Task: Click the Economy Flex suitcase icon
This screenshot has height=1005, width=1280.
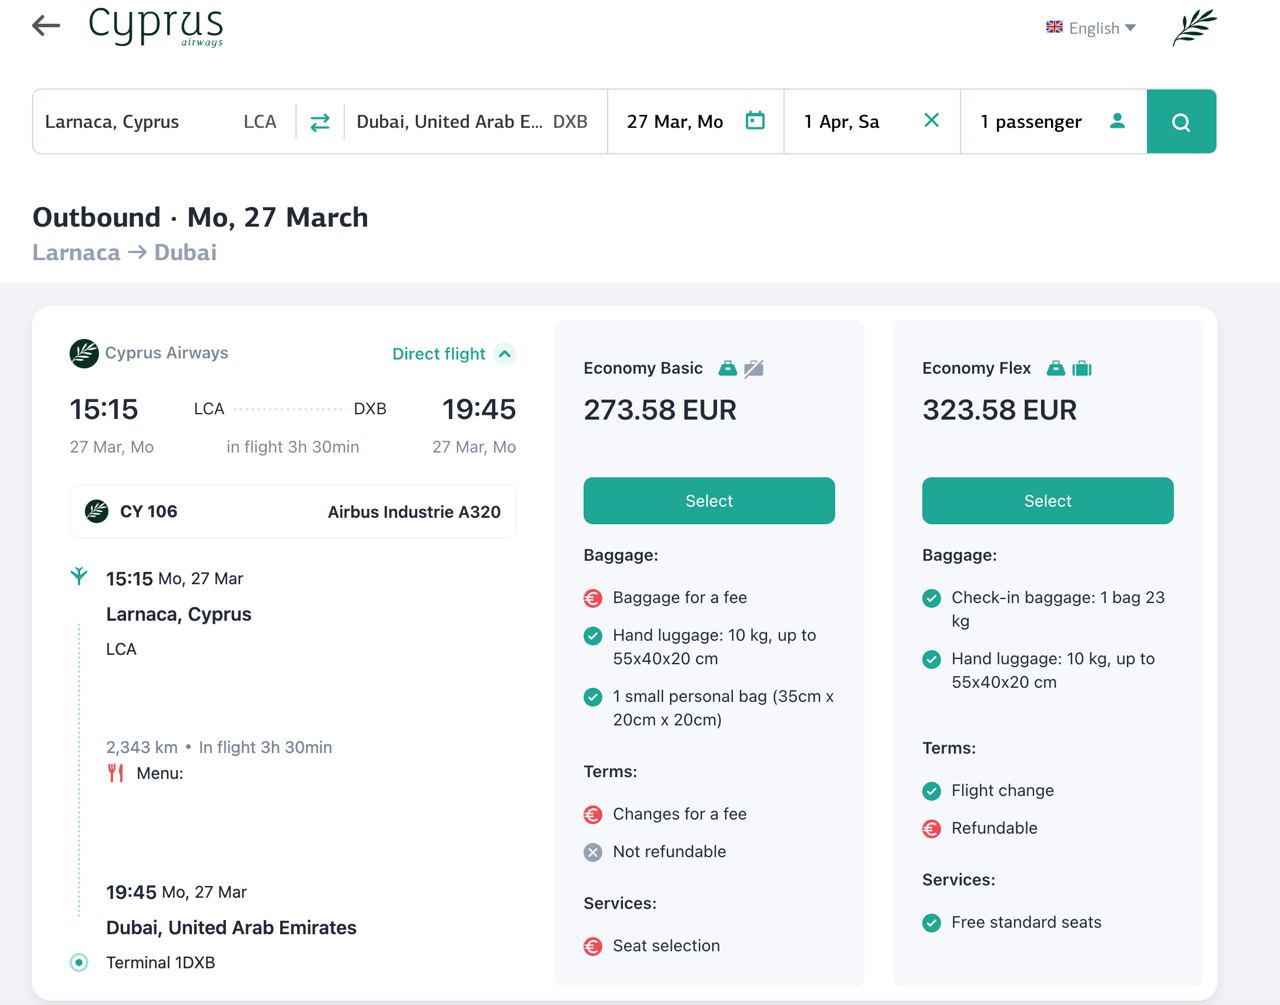Action: point(1082,369)
